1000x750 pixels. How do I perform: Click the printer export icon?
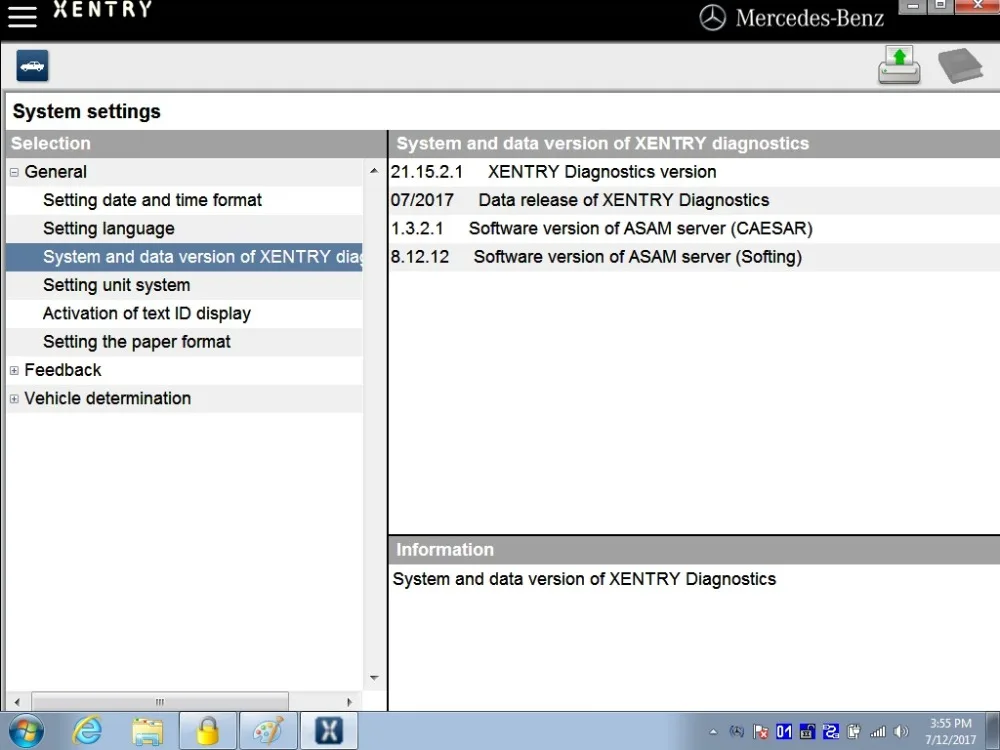tap(899, 65)
